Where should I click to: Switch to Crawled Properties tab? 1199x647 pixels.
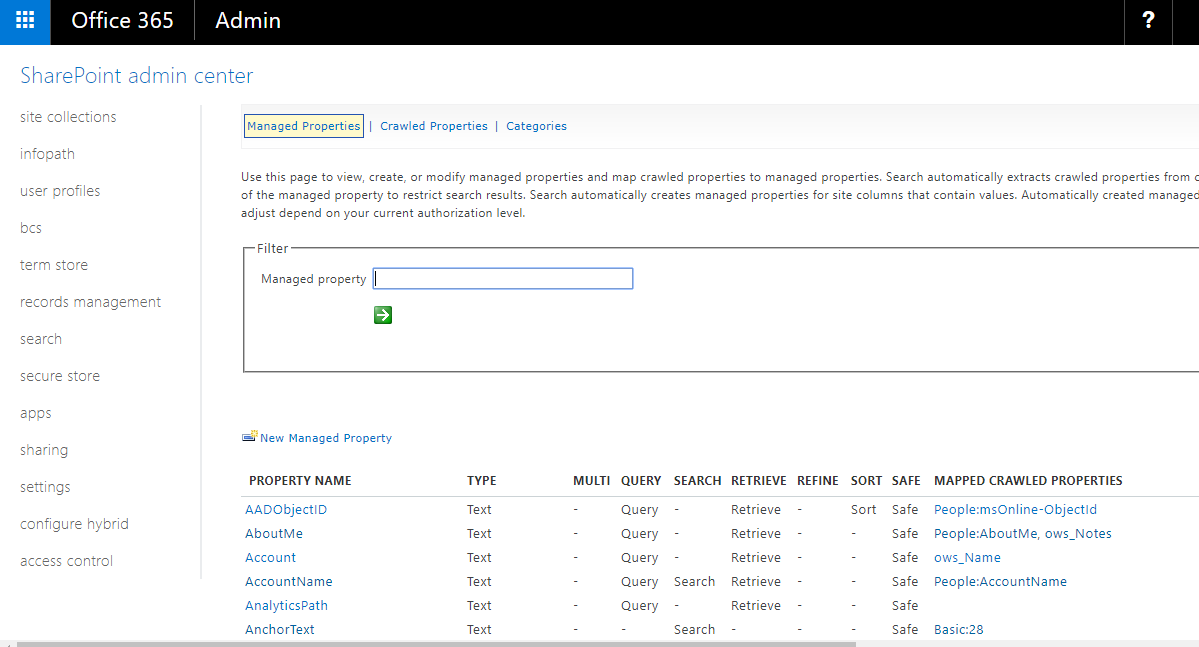(x=434, y=126)
